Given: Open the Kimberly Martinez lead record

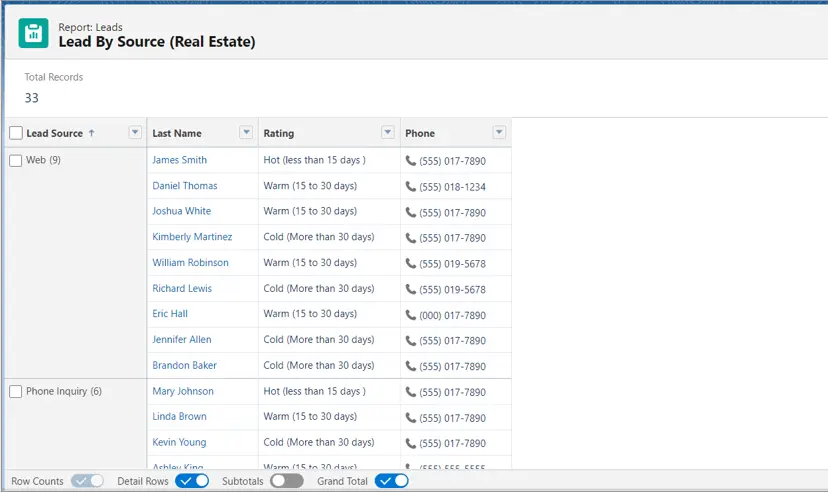Looking at the screenshot, I should pos(192,237).
